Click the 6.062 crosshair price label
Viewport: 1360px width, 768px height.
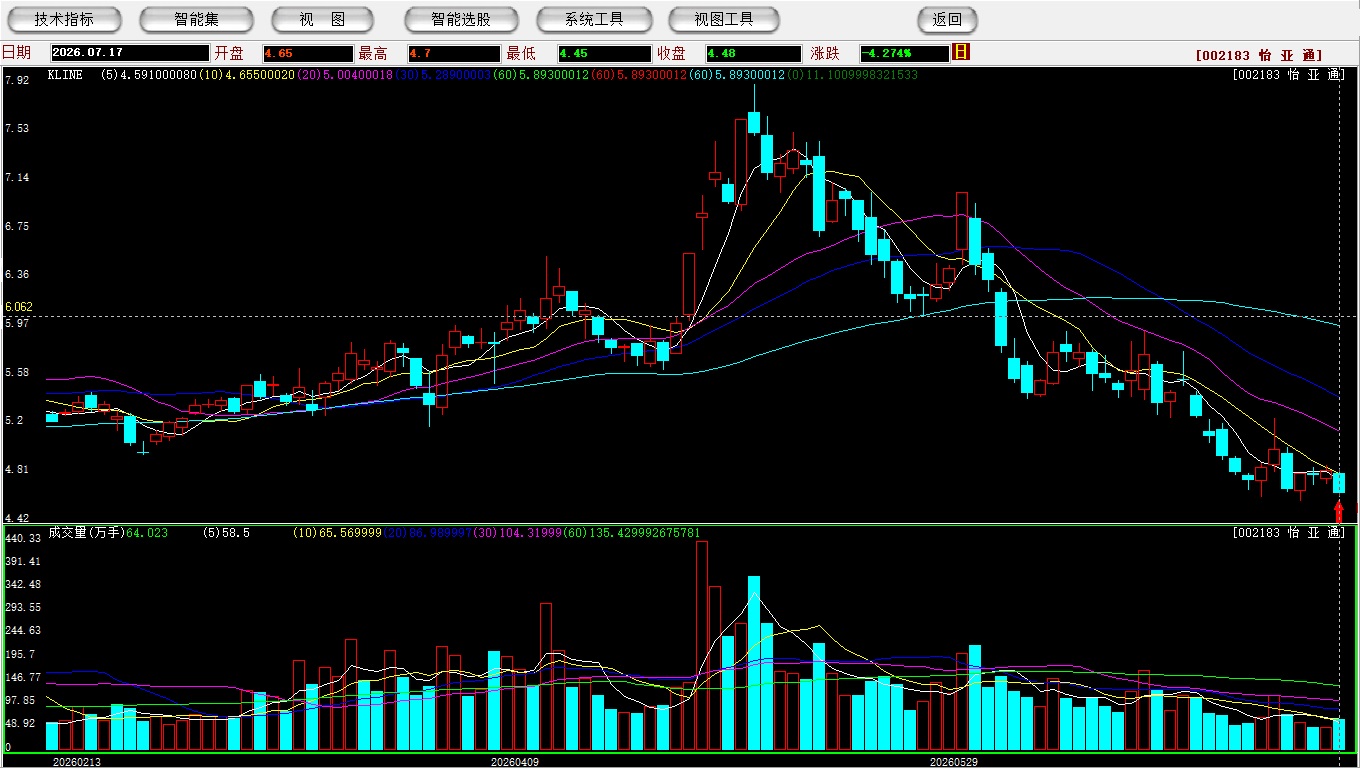tap(19, 307)
